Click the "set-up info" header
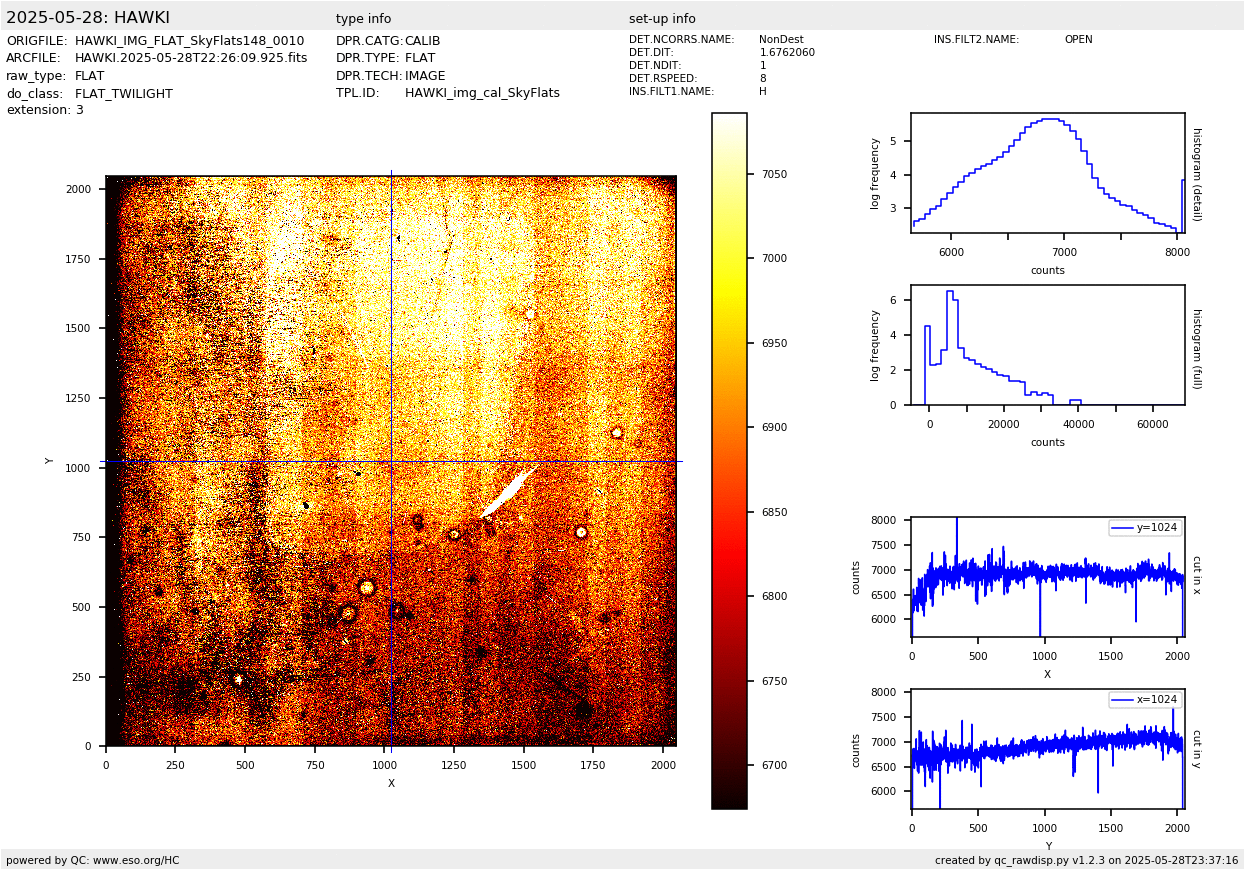The width and height of the screenshot is (1245, 870). [x=662, y=19]
